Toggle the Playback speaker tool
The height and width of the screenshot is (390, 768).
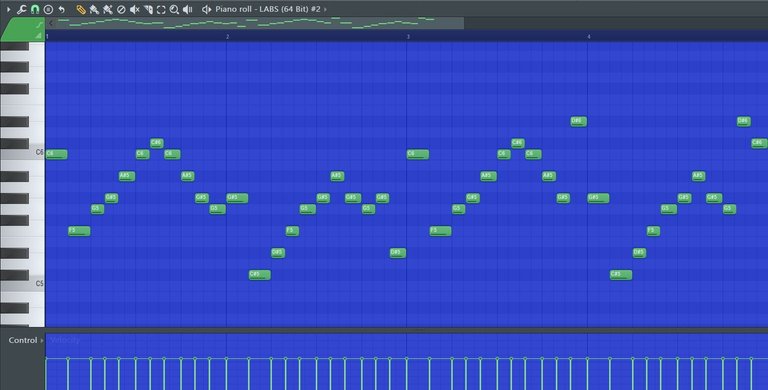pyautogui.click(x=188, y=9)
